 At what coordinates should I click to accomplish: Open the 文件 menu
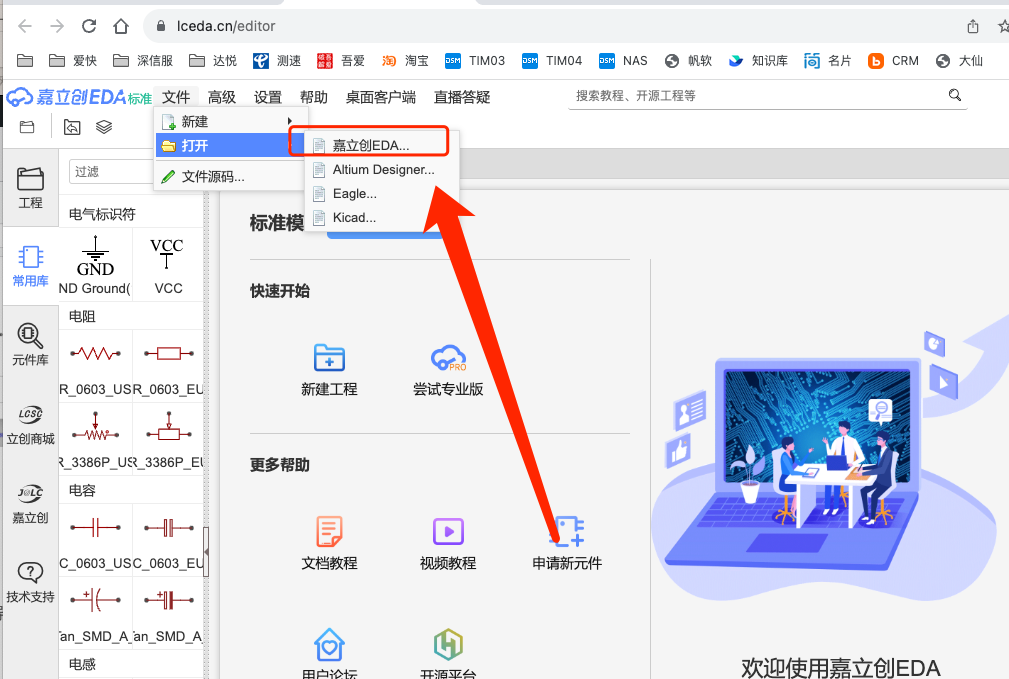176,97
